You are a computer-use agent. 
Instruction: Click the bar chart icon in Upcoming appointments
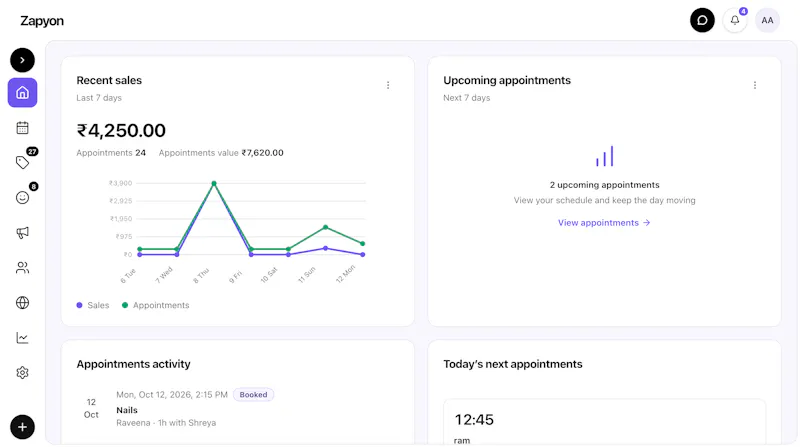605,156
